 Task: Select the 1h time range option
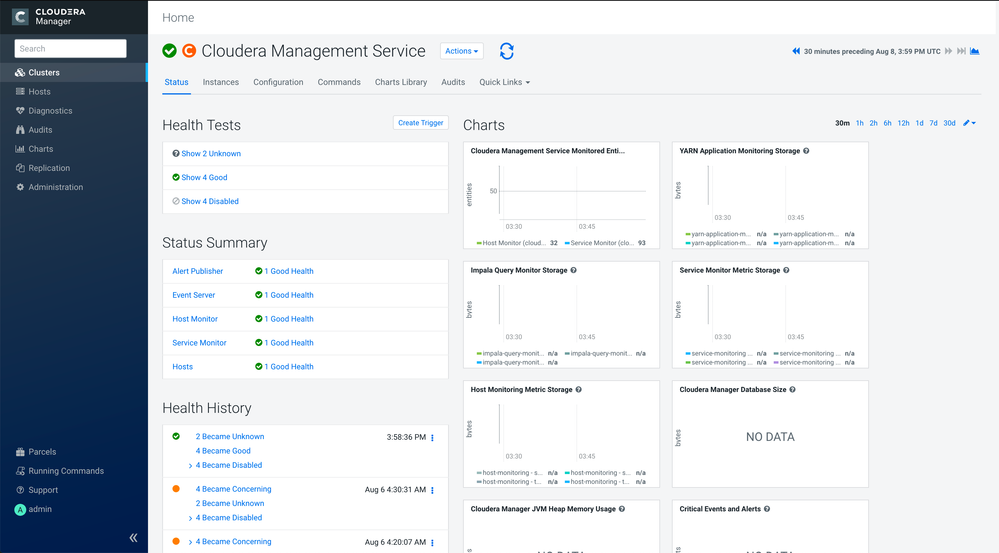coord(859,123)
